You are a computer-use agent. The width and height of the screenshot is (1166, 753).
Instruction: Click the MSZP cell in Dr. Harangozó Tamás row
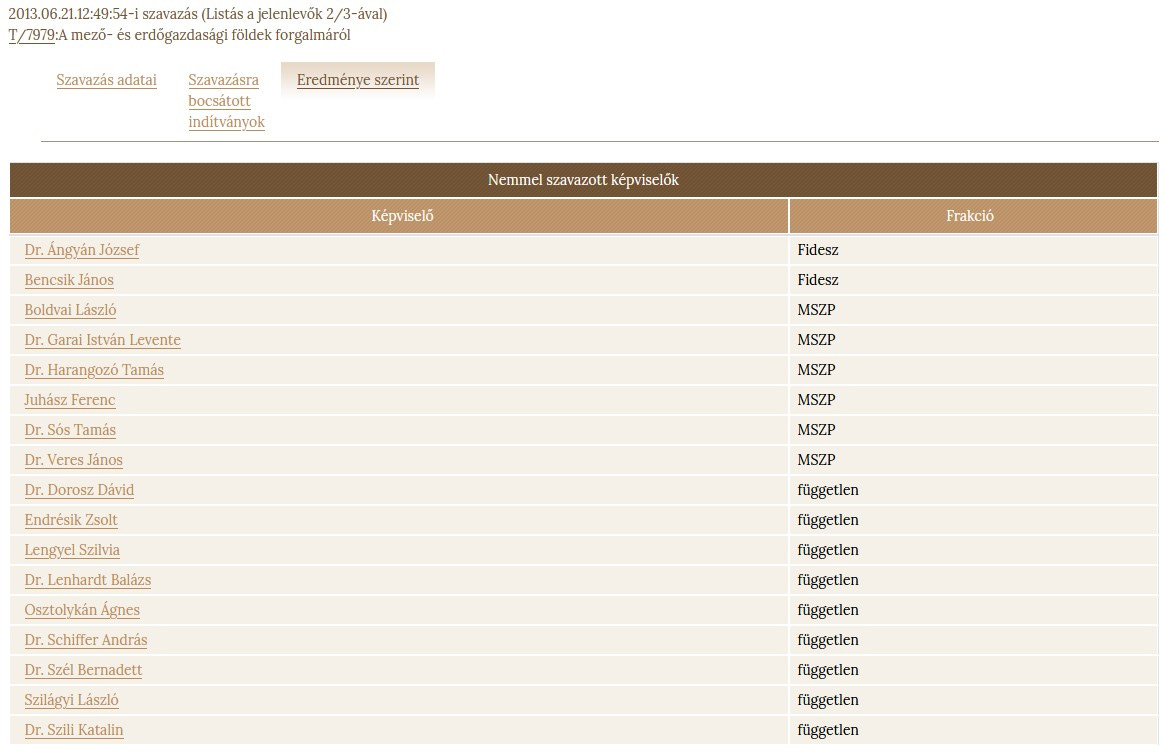(973, 369)
